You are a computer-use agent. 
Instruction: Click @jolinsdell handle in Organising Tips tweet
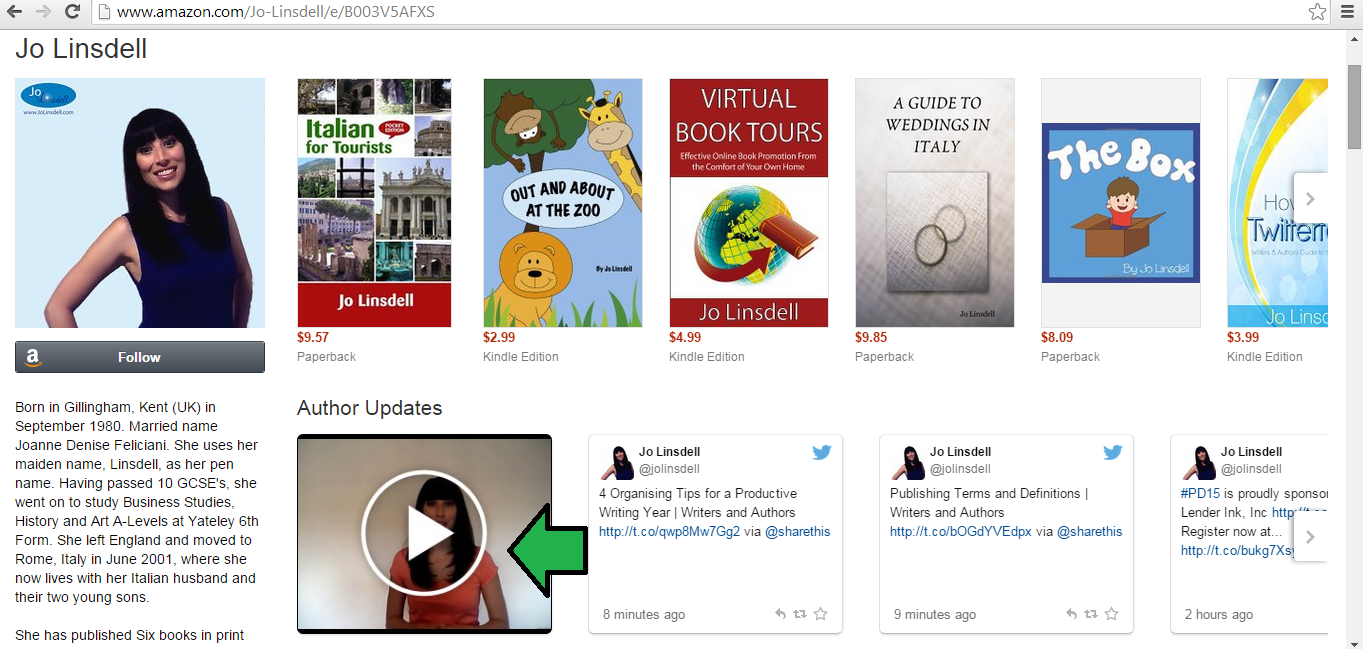(x=669, y=469)
